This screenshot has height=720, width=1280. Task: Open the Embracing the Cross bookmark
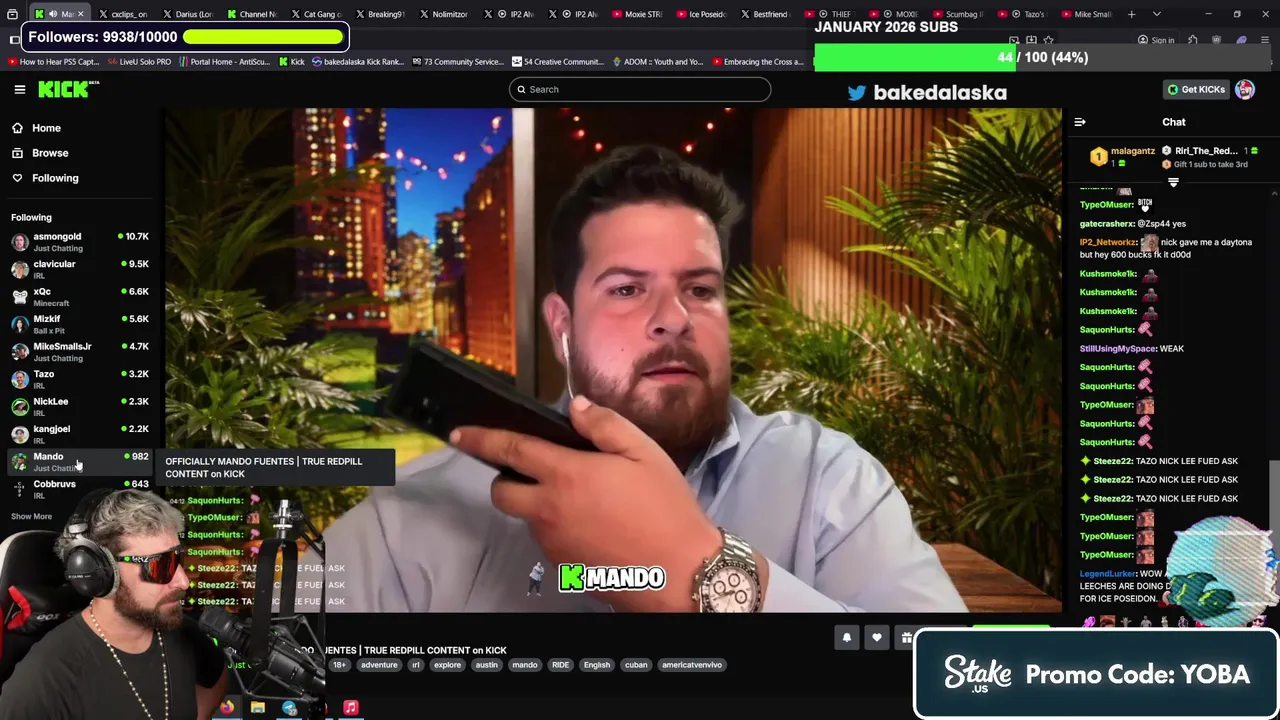(x=758, y=62)
